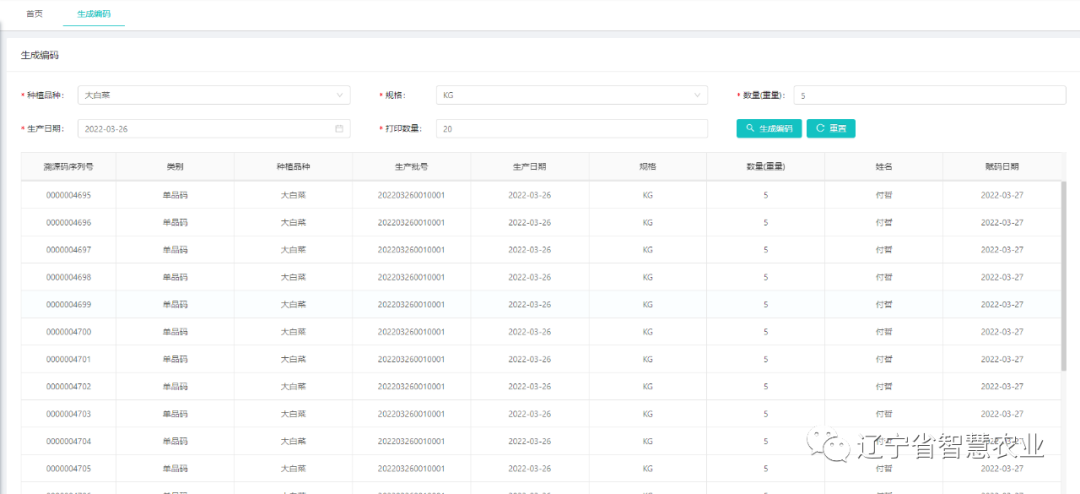Image resolution: width=1080 pixels, height=494 pixels.
Task: Select serial number 0000004695 cell
Action: pyautogui.click(x=68, y=195)
